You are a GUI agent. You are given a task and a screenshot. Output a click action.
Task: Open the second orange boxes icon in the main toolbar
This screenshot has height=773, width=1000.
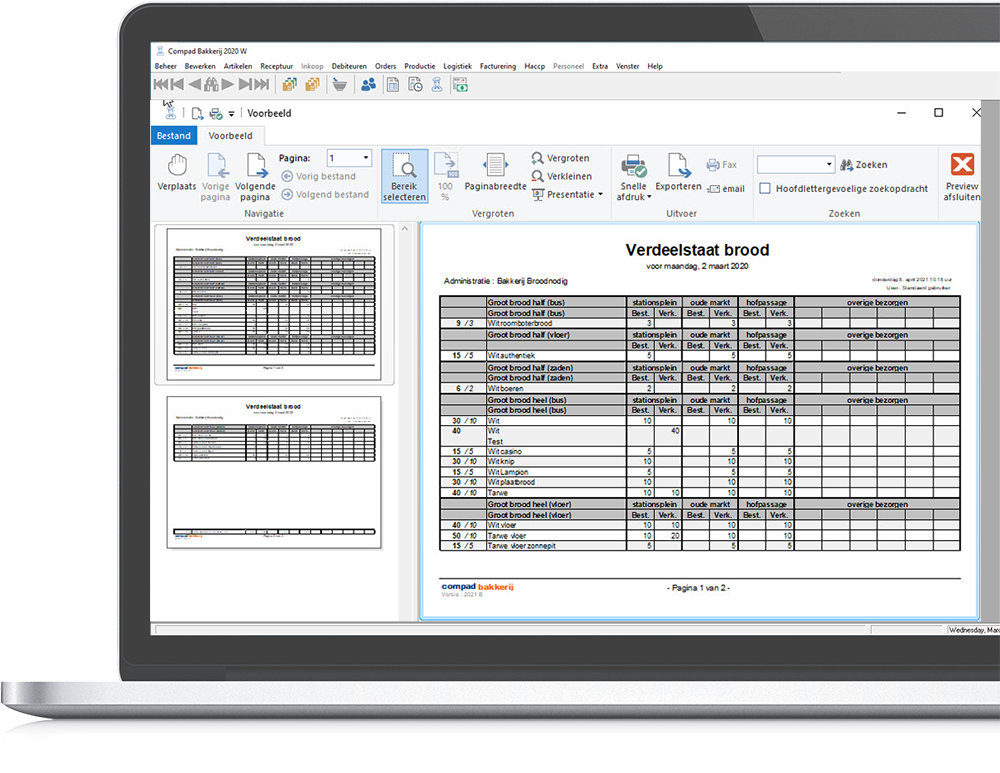pos(312,84)
